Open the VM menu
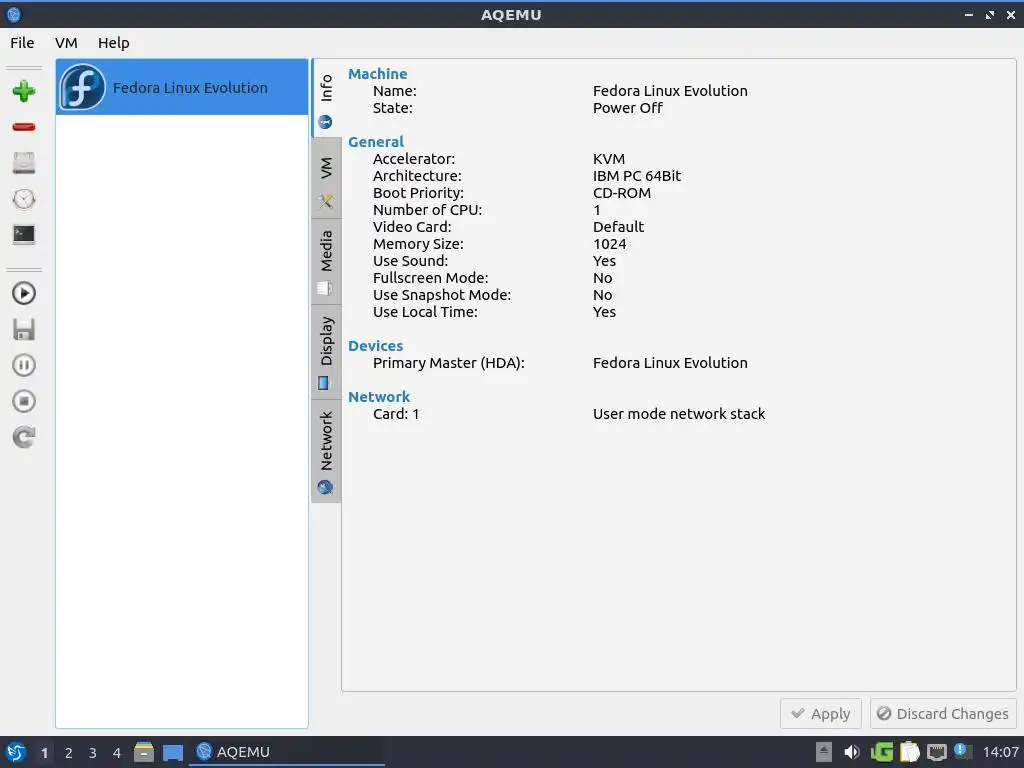This screenshot has height=768, width=1024. click(x=66, y=43)
